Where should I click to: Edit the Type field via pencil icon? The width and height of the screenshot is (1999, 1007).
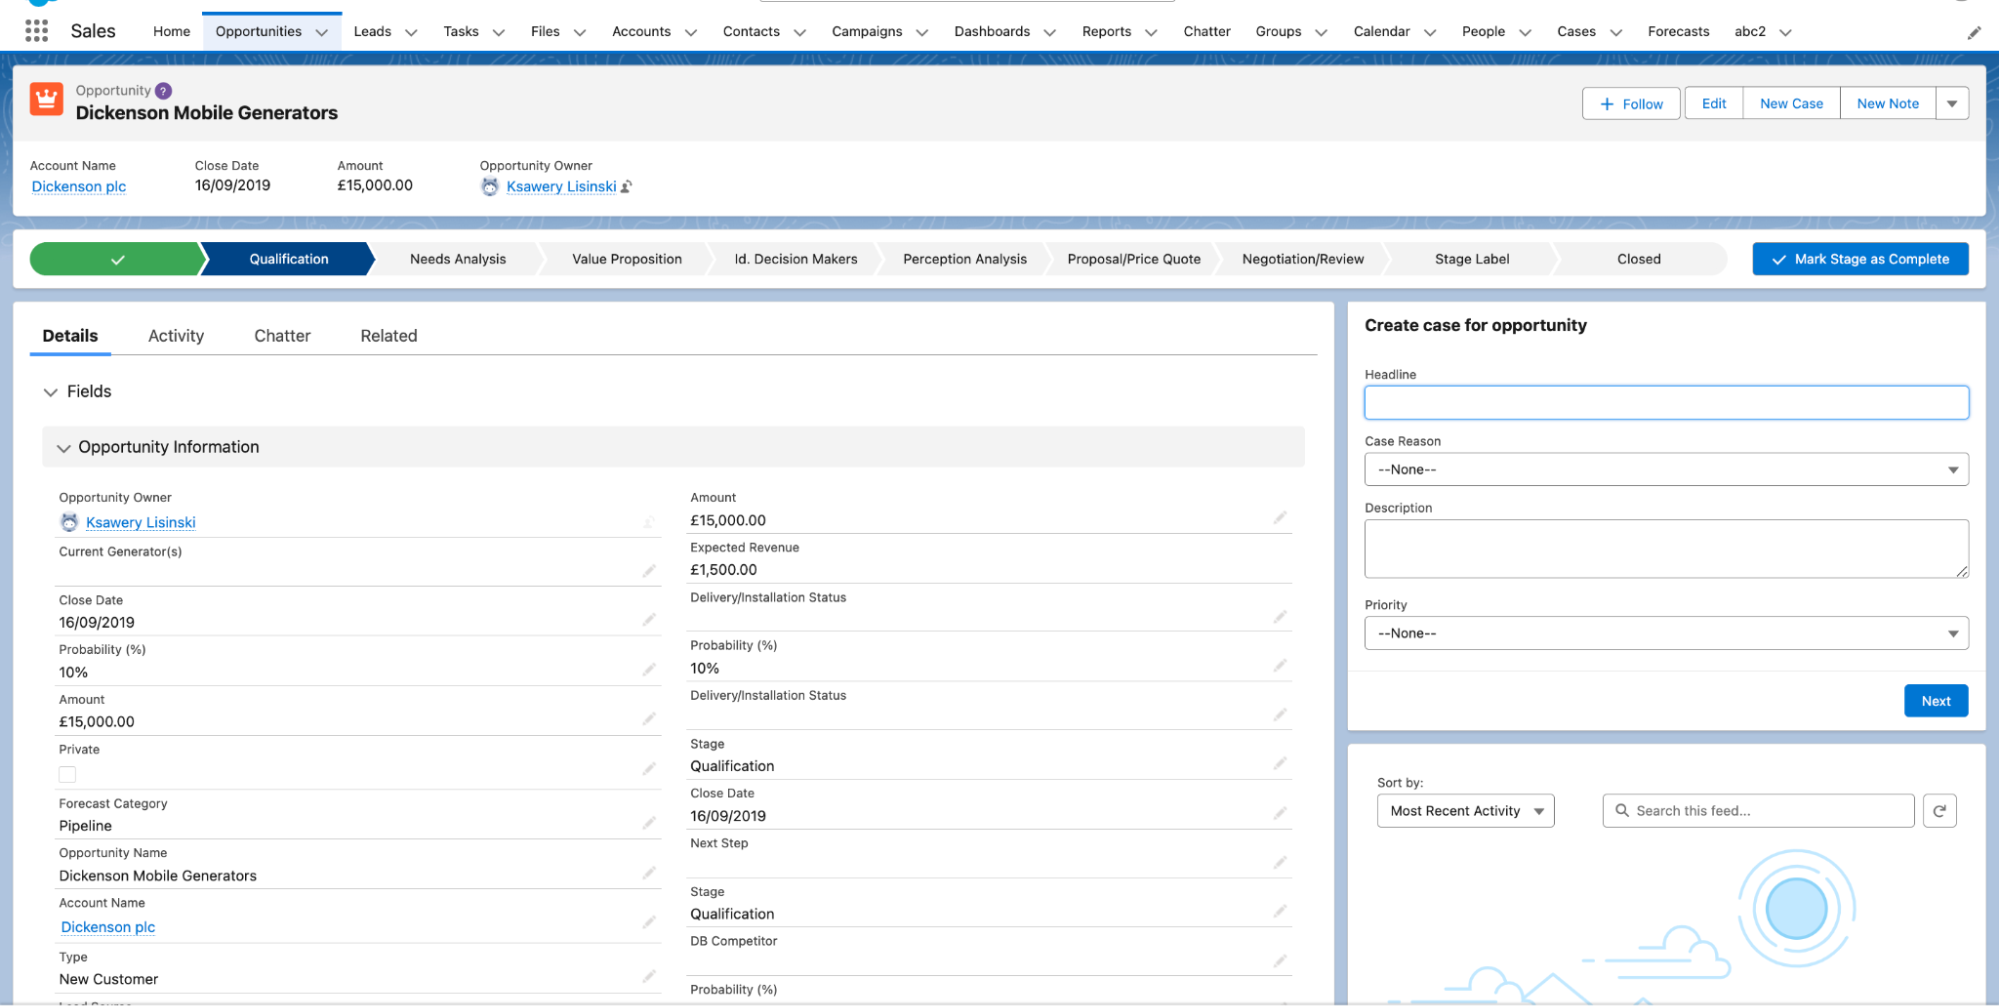click(x=649, y=976)
